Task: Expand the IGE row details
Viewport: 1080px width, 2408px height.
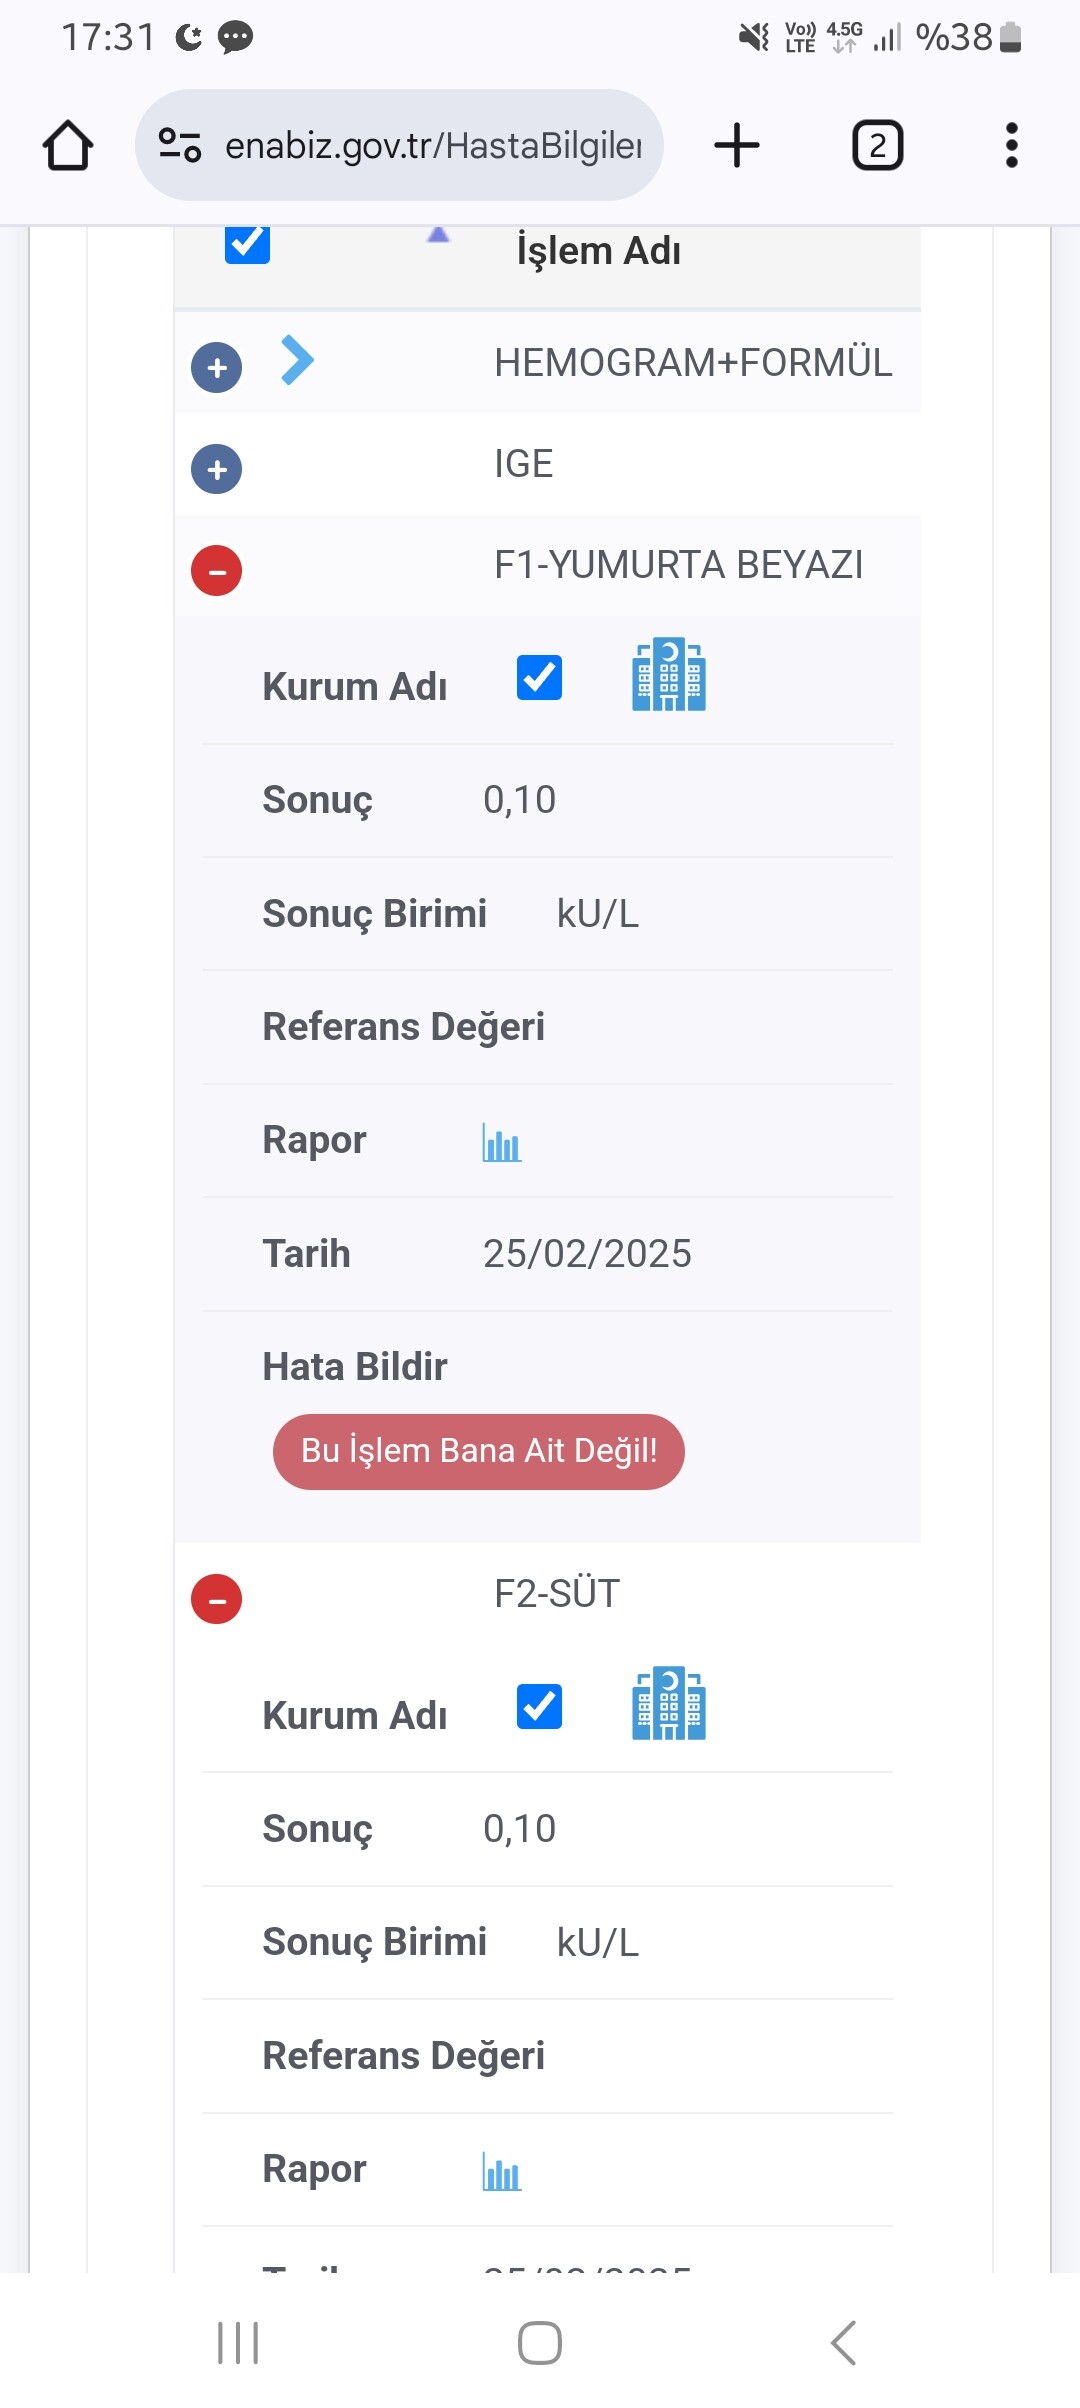Action: [x=217, y=469]
